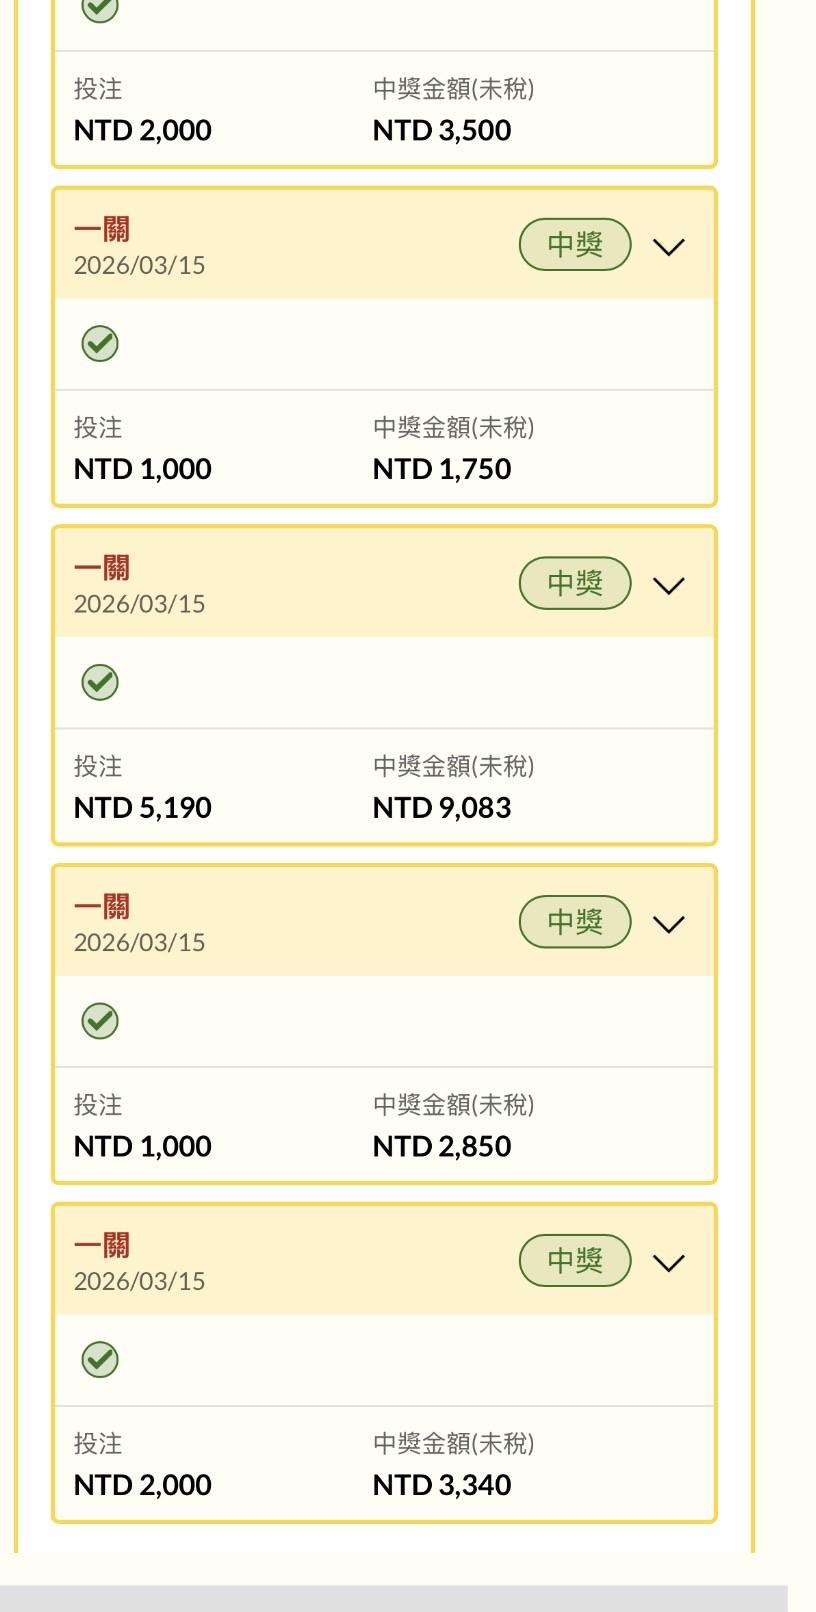Click the green check icon above NTD 1,750 winnings
Viewport: 816px width, 1612px height.
(x=100, y=344)
